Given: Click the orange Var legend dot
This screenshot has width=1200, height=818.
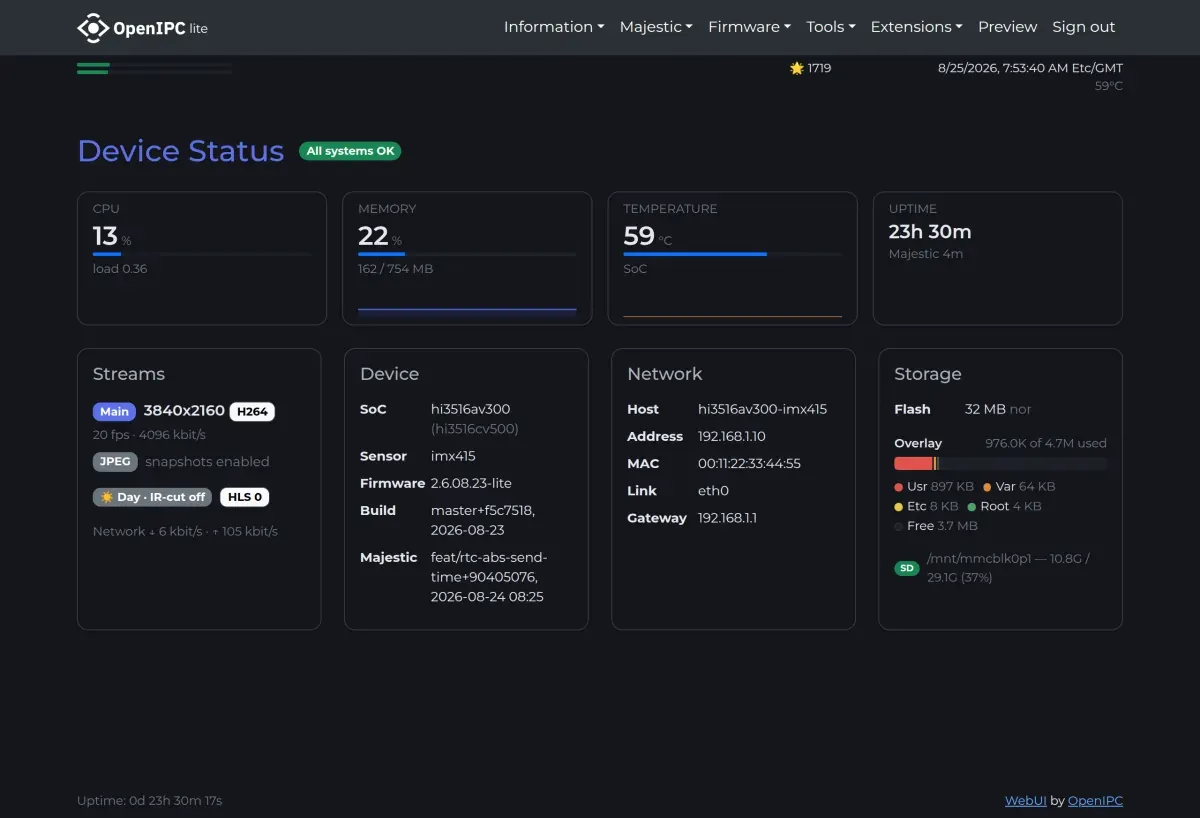Looking at the screenshot, I should (x=987, y=487).
